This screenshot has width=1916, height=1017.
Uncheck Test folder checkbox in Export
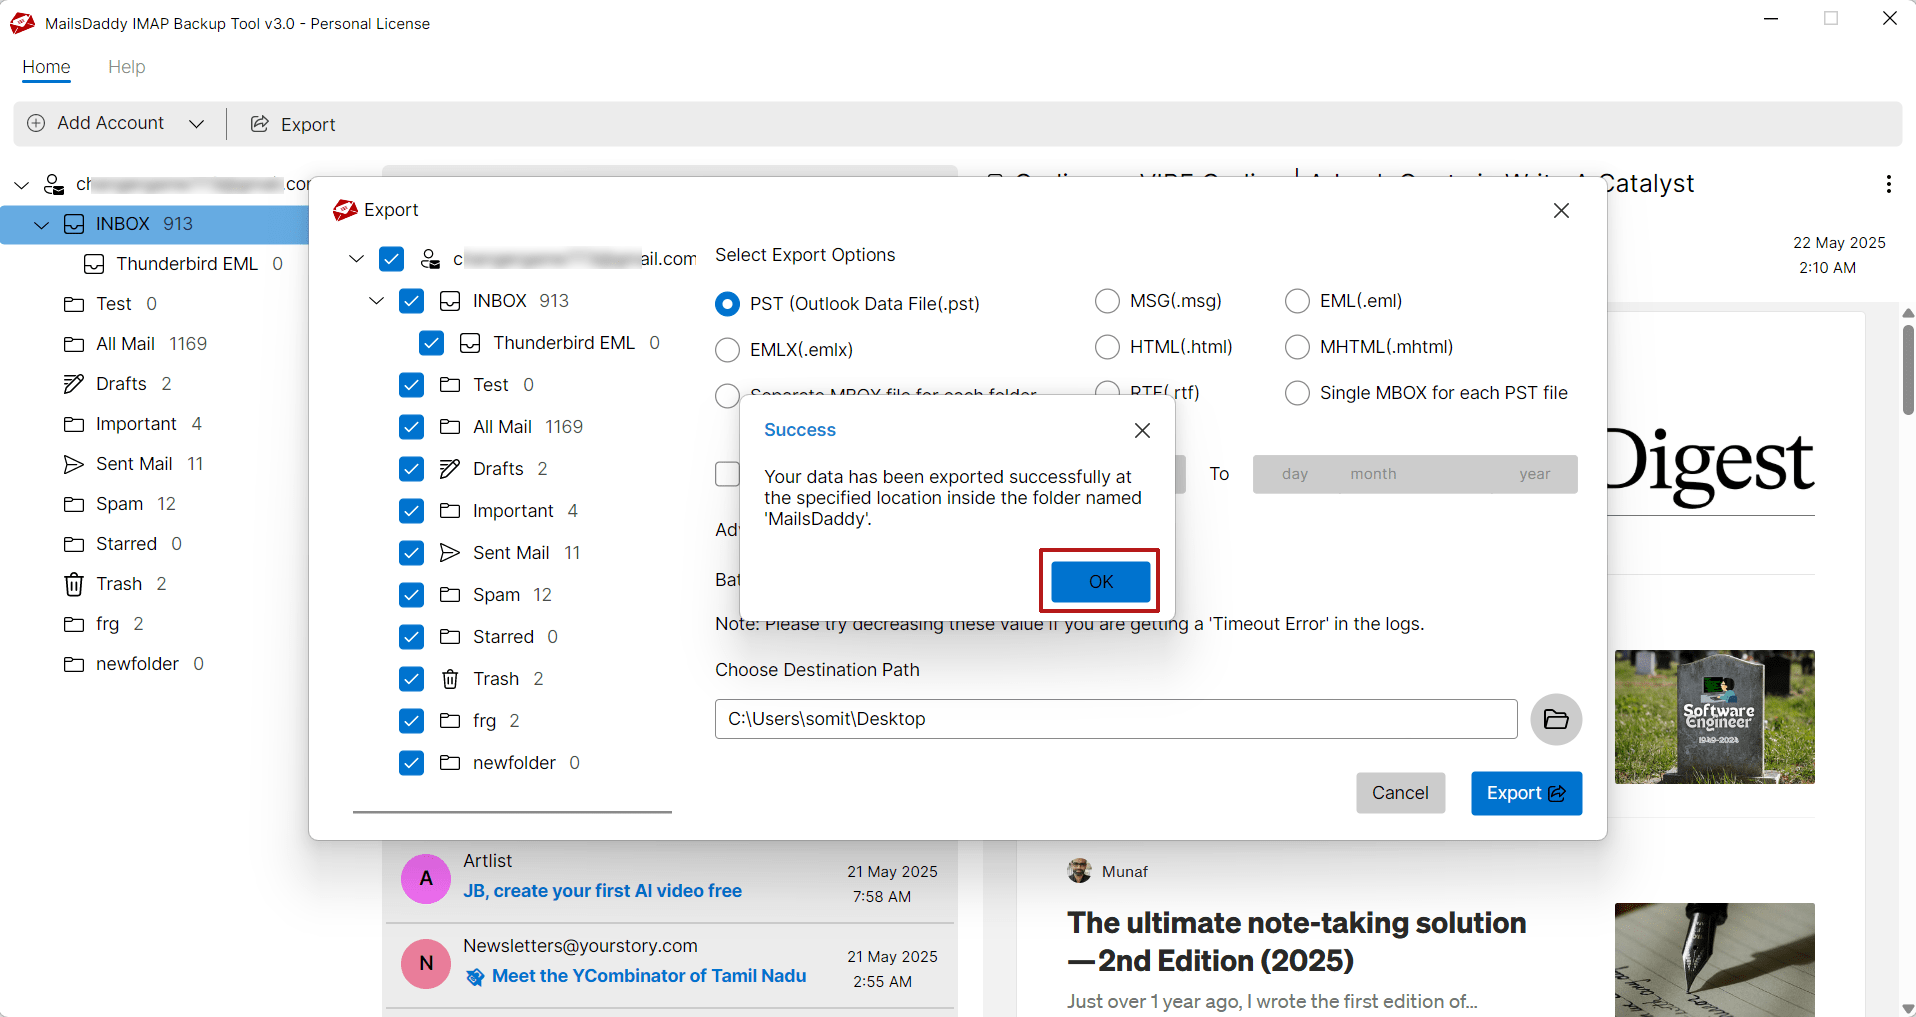(411, 385)
